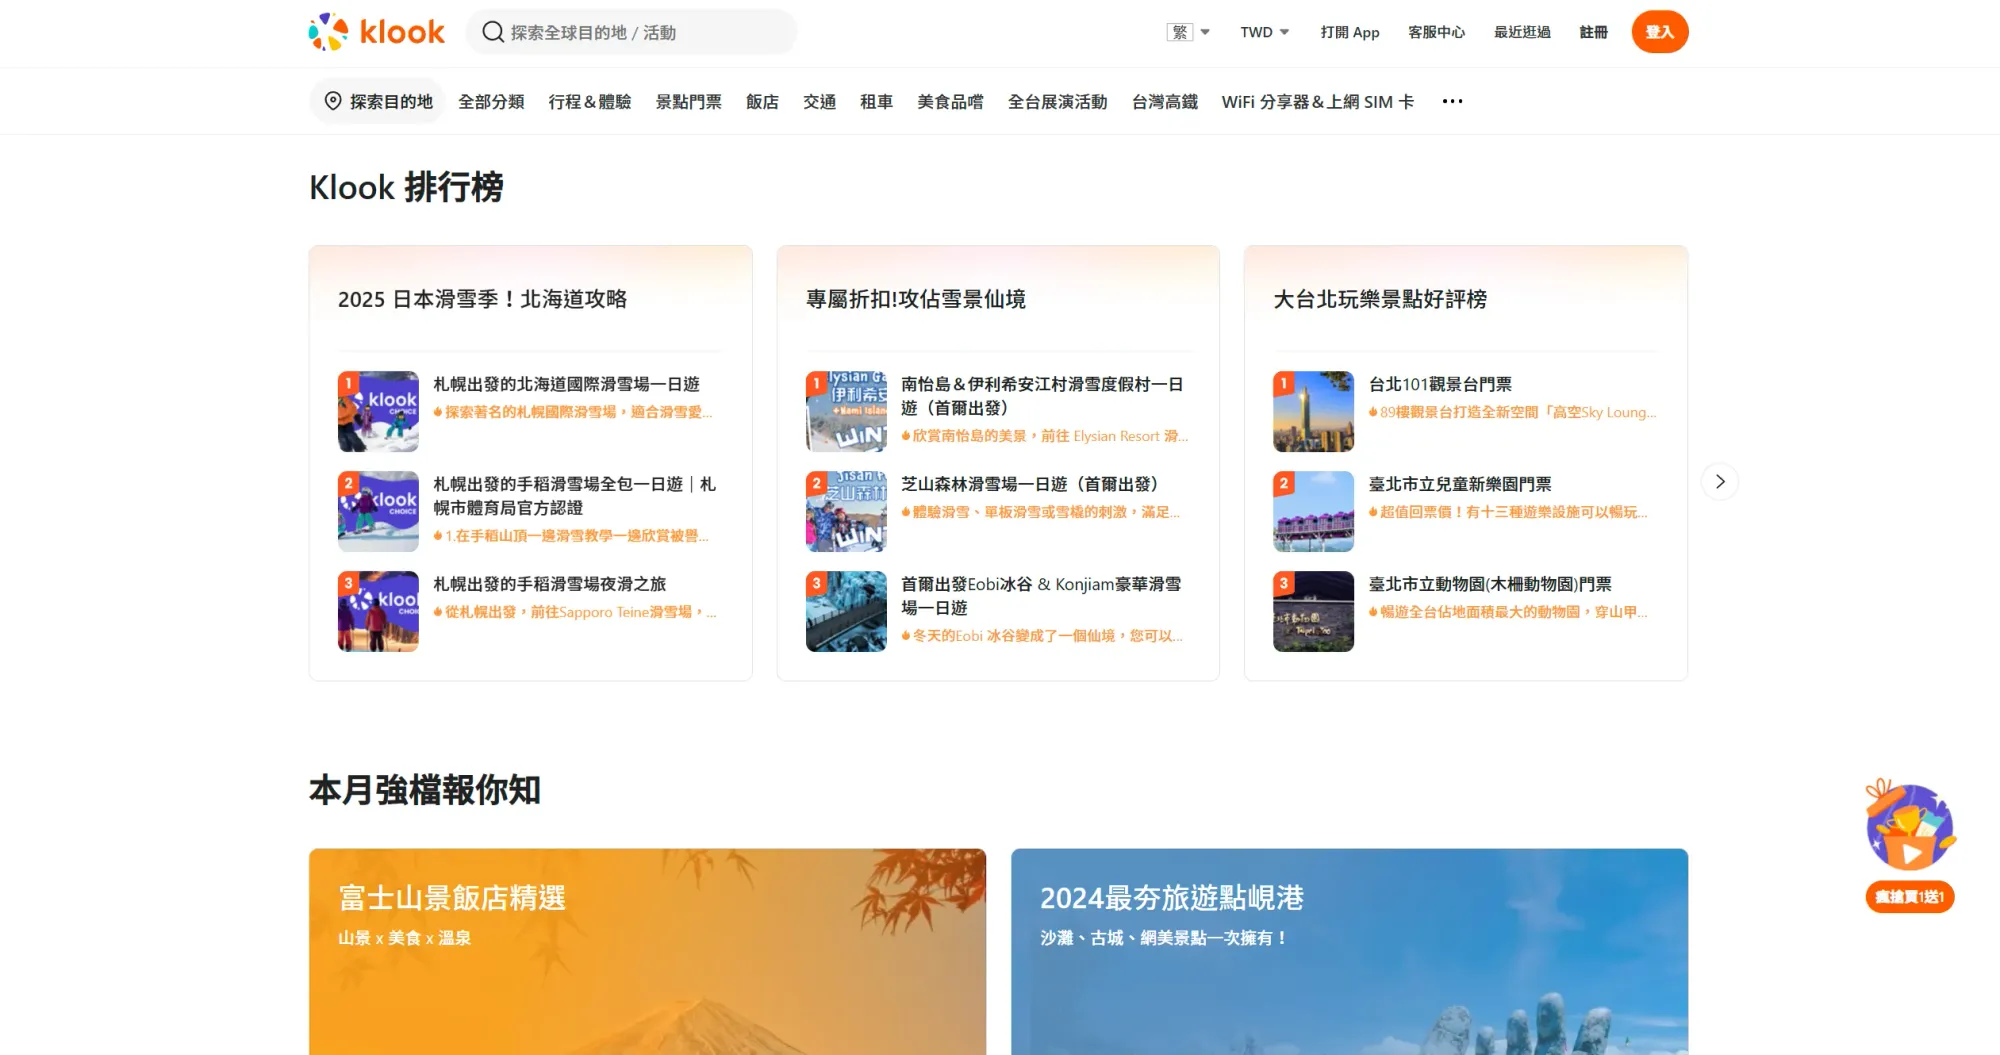The image size is (2000, 1055).
Task: Click 南怡島＆伊利希安江村滑雪度假村一日遊 title
Action: 1042,396
